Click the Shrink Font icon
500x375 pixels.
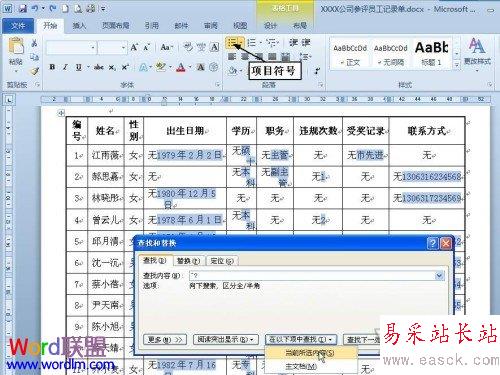[146, 47]
